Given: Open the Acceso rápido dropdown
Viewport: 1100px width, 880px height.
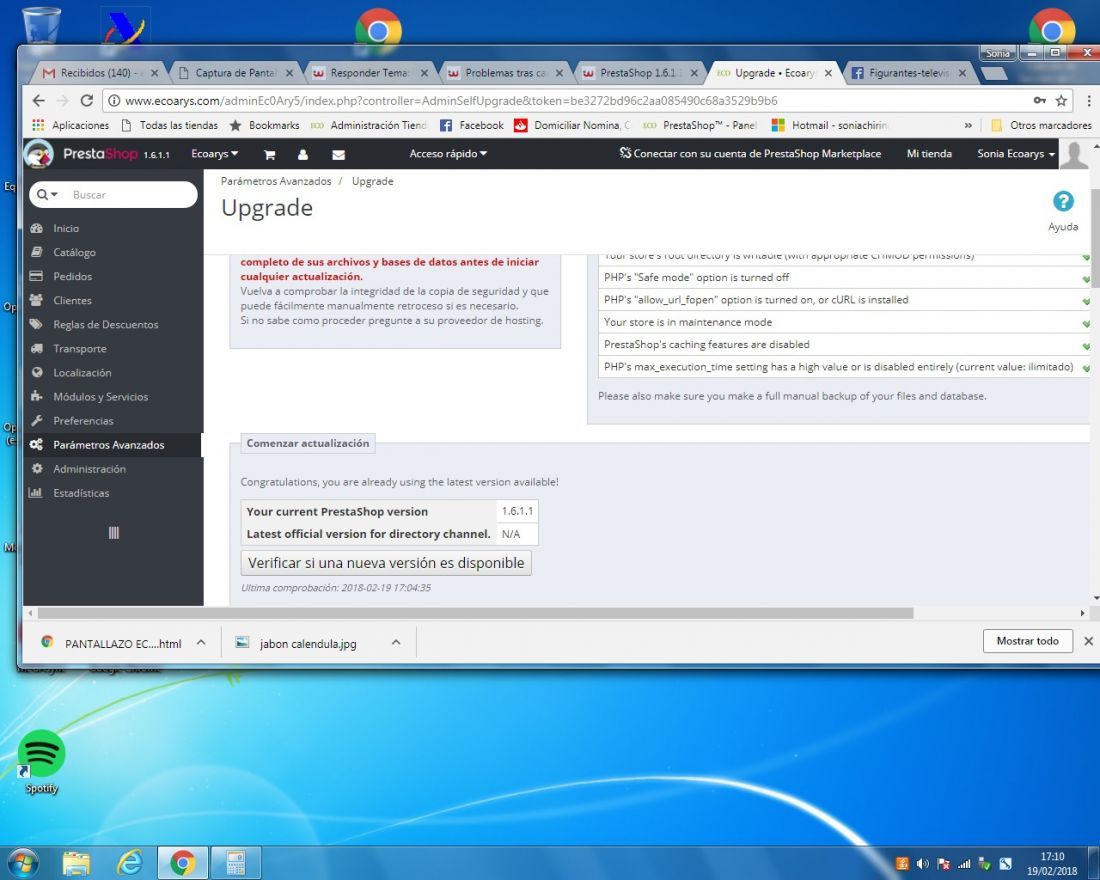Looking at the screenshot, I should (x=448, y=154).
